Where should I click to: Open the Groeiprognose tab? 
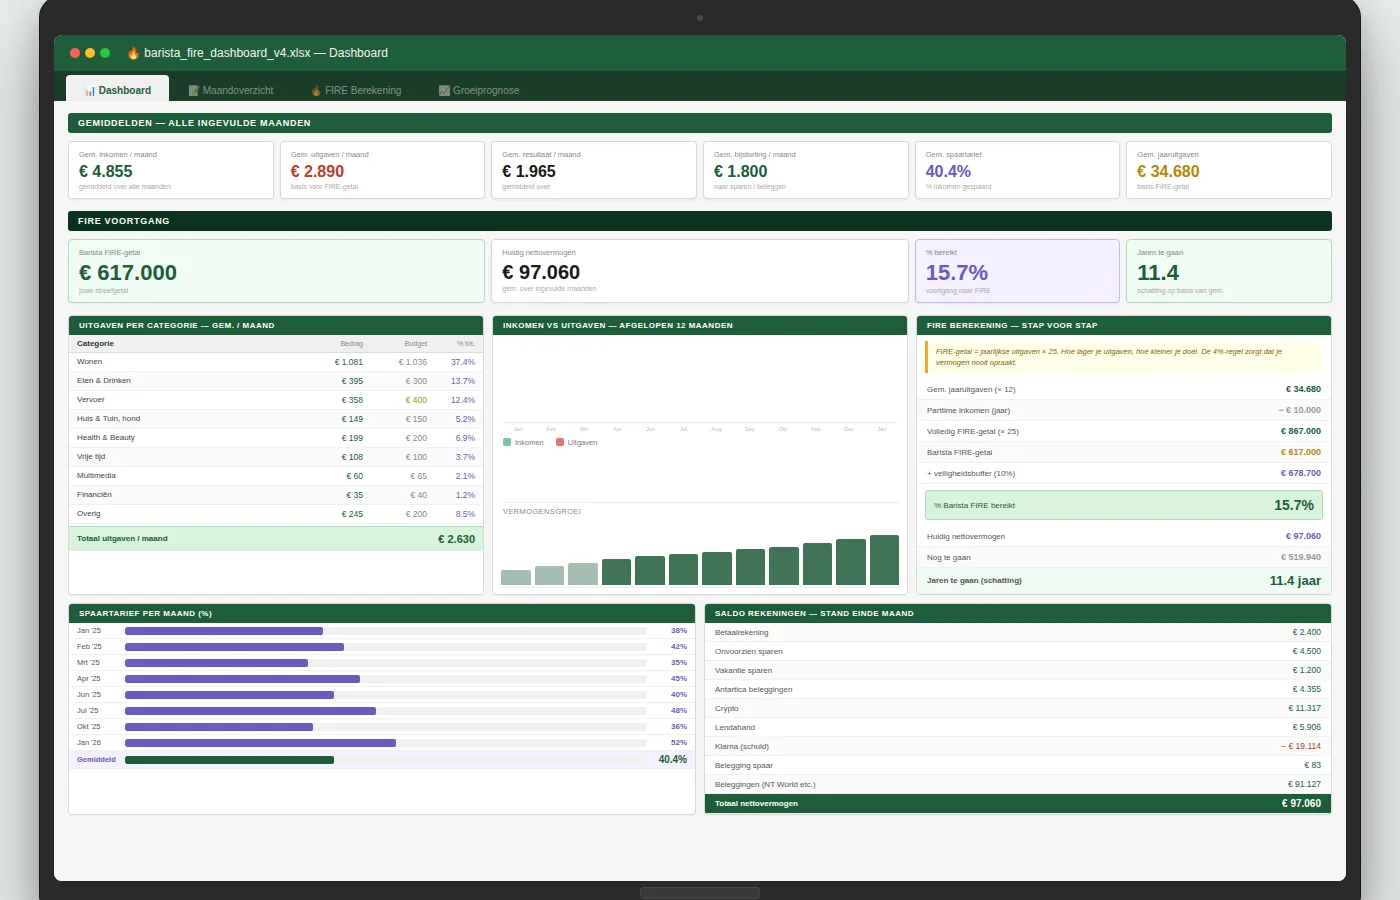(479, 90)
